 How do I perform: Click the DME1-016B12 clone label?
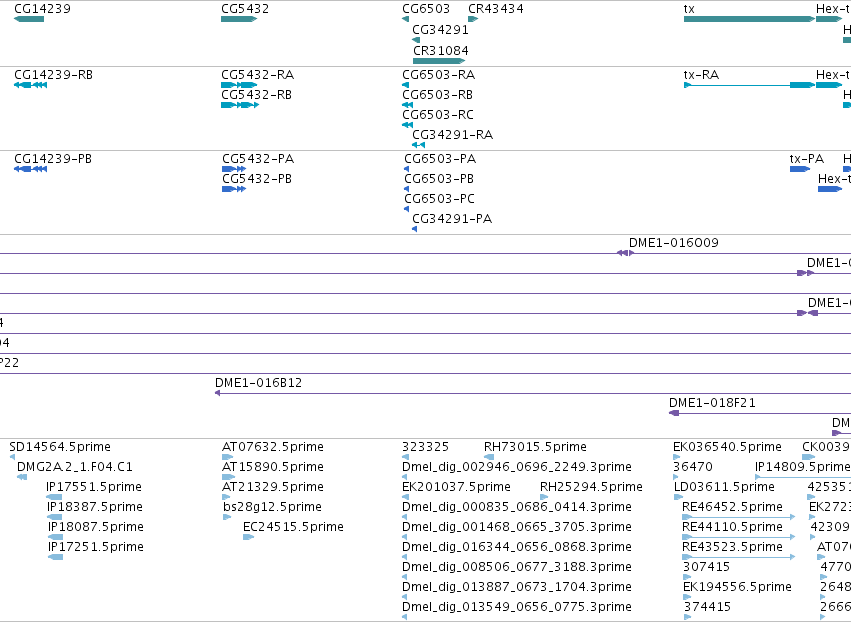point(258,383)
